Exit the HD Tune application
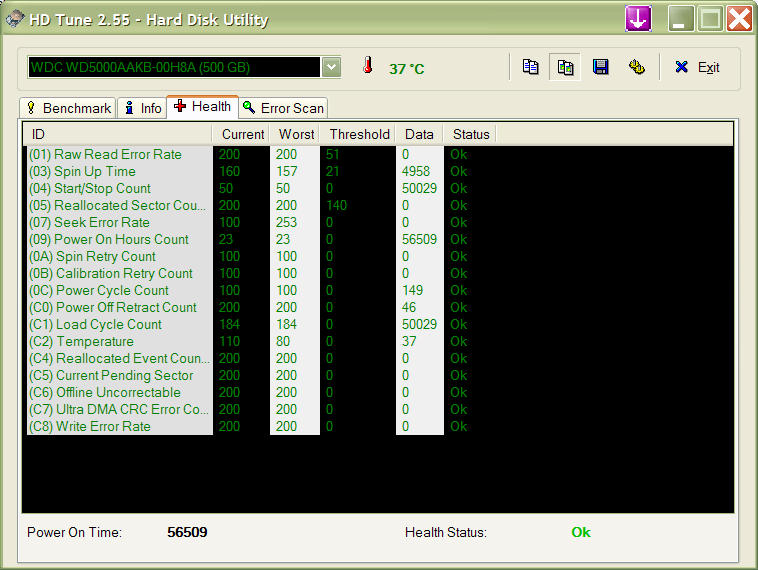Viewport: 758px width, 570px height. 697,67
